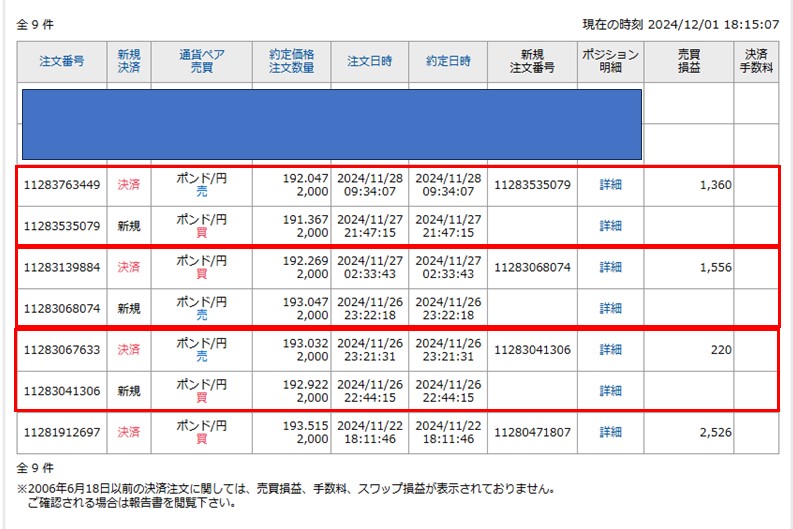This screenshot has width=793, height=529.
Task: Click the blue redacted box
Action: point(330,124)
